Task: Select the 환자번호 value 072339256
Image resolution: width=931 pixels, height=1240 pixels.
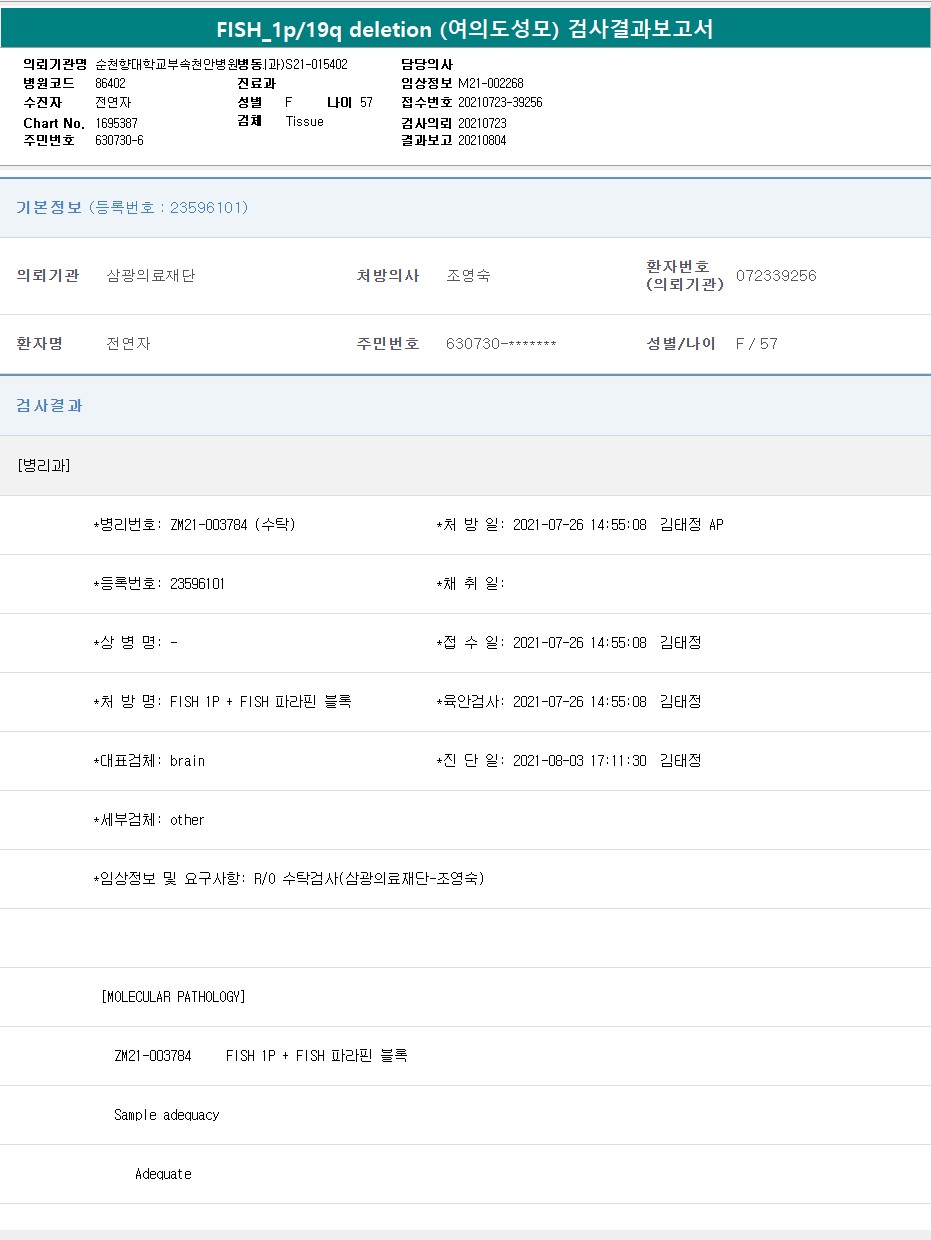Action: (776, 276)
